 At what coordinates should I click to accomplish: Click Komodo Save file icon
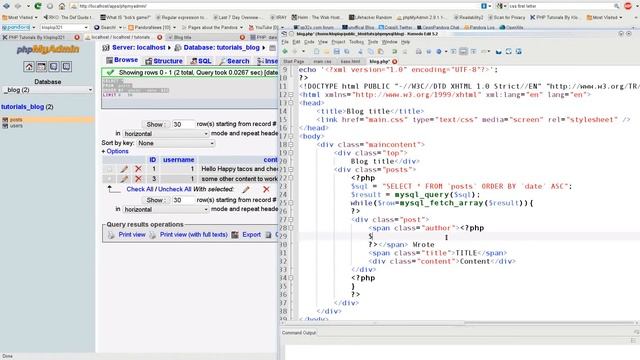click(336, 51)
